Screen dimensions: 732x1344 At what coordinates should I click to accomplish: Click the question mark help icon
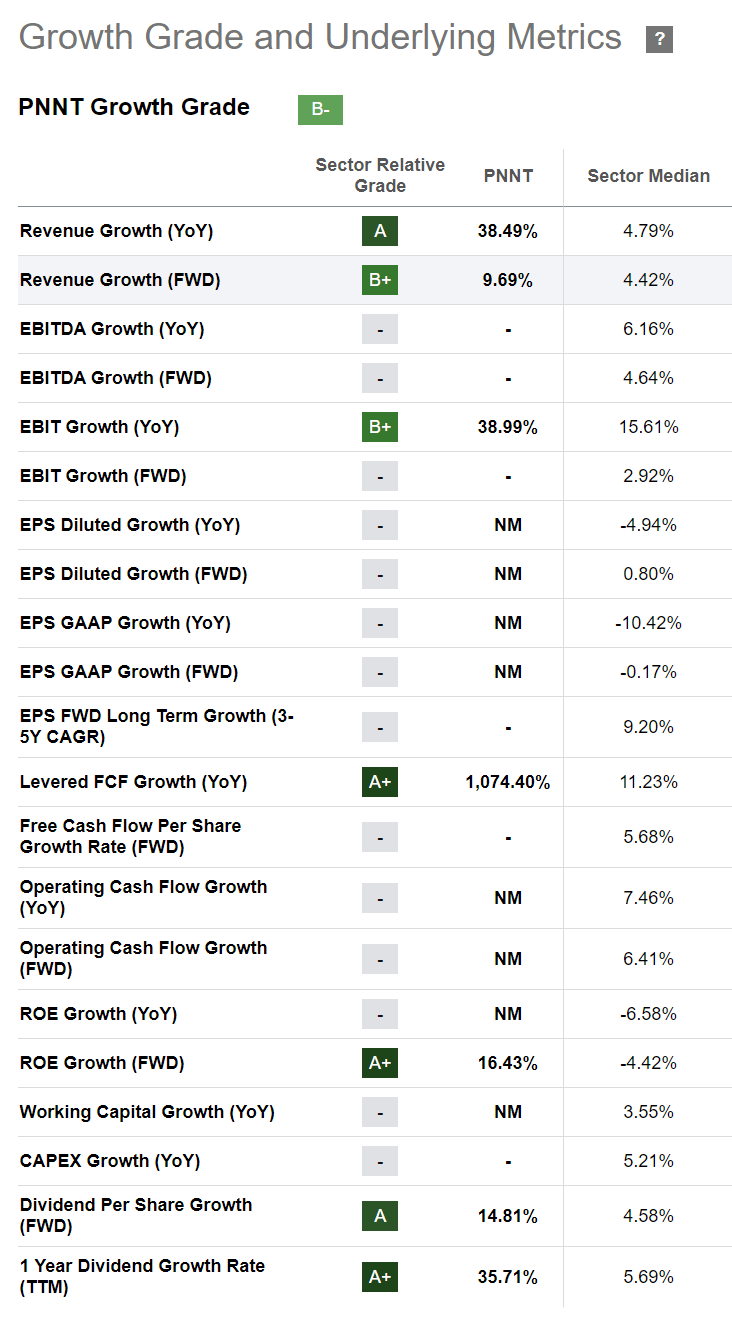[659, 40]
